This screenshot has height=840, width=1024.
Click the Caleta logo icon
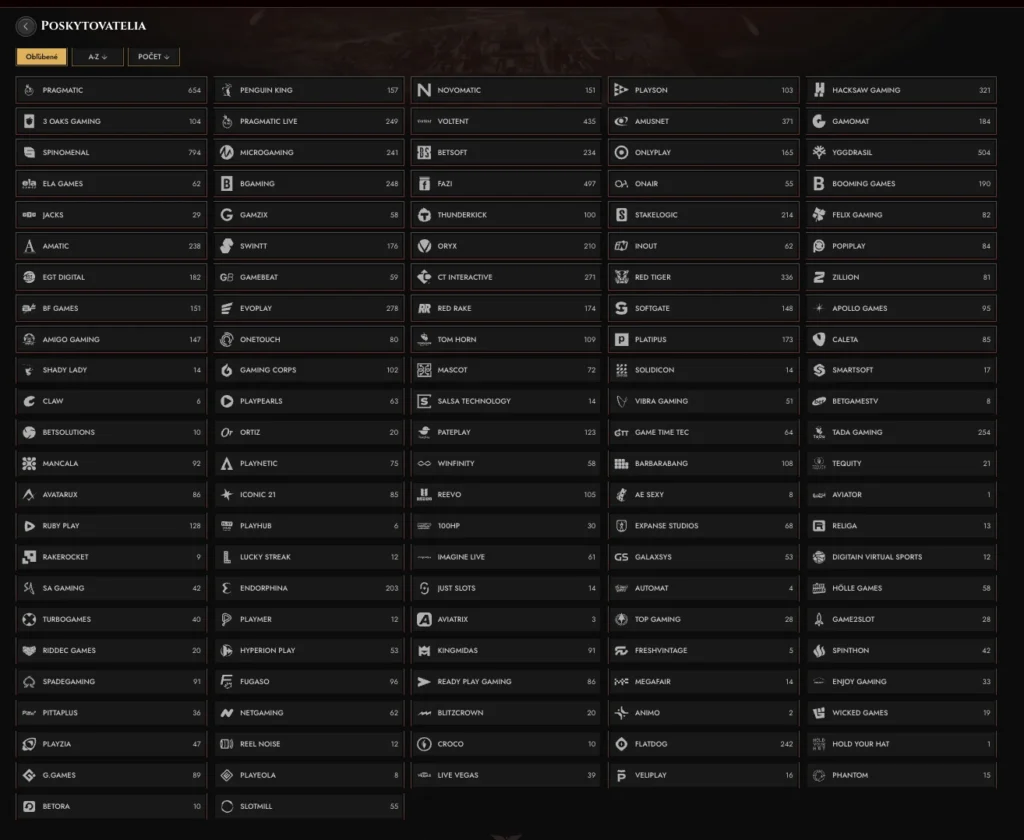[819, 340]
